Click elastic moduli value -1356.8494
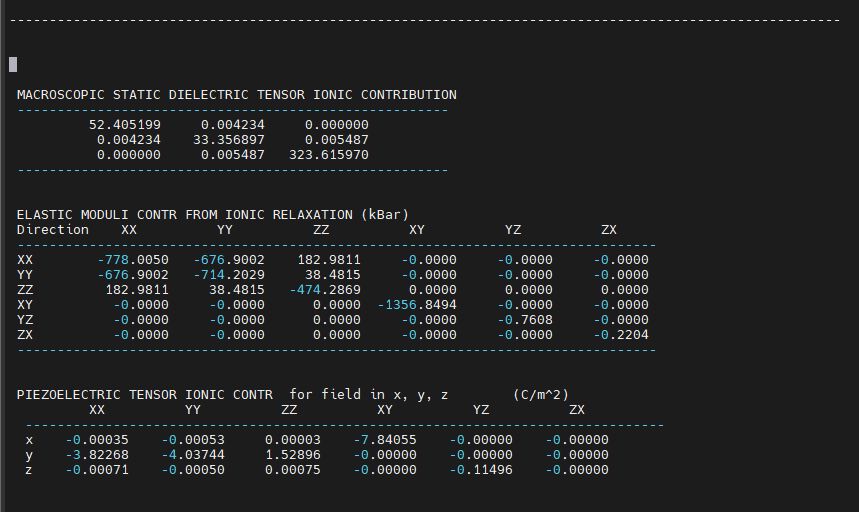Viewport: 859px width, 512px height. point(417,305)
